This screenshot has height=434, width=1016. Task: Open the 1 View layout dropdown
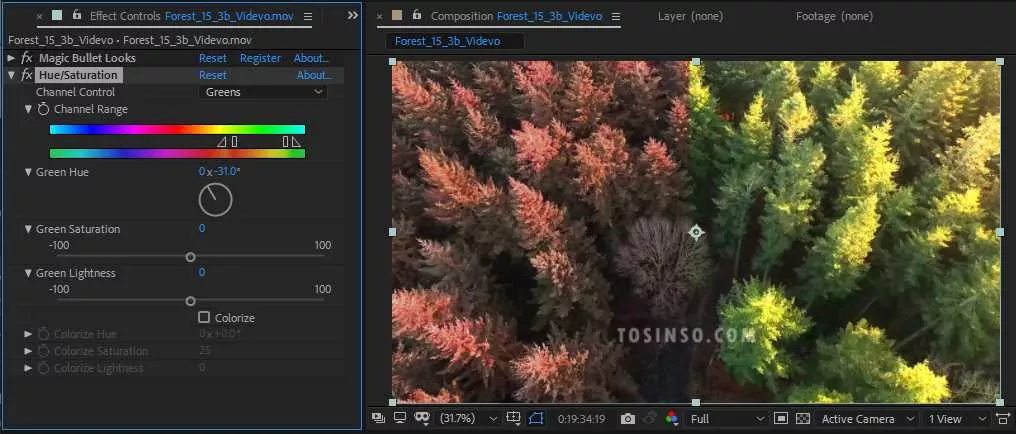[x=957, y=419]
